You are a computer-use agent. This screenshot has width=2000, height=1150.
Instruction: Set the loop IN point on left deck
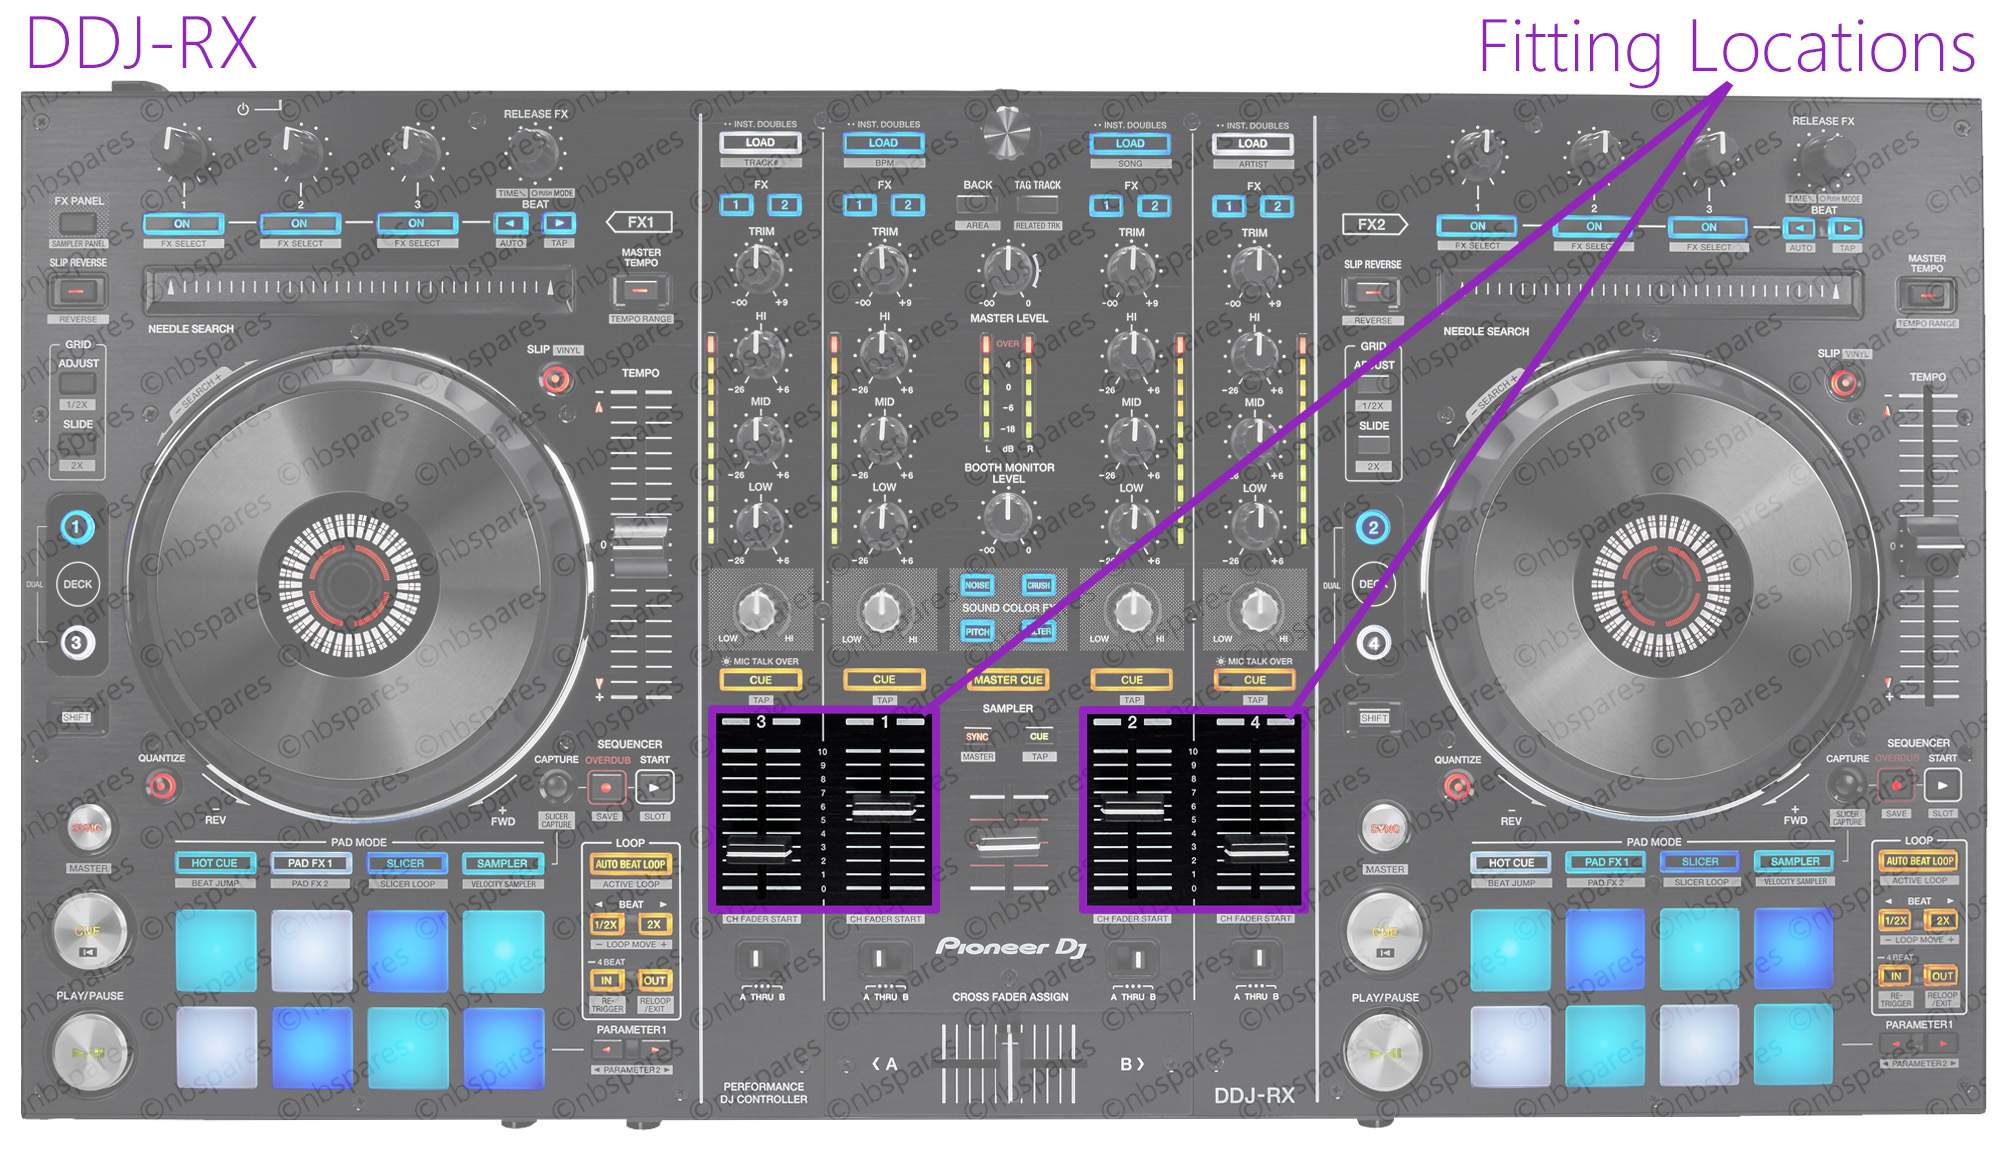tap(606, 980)
